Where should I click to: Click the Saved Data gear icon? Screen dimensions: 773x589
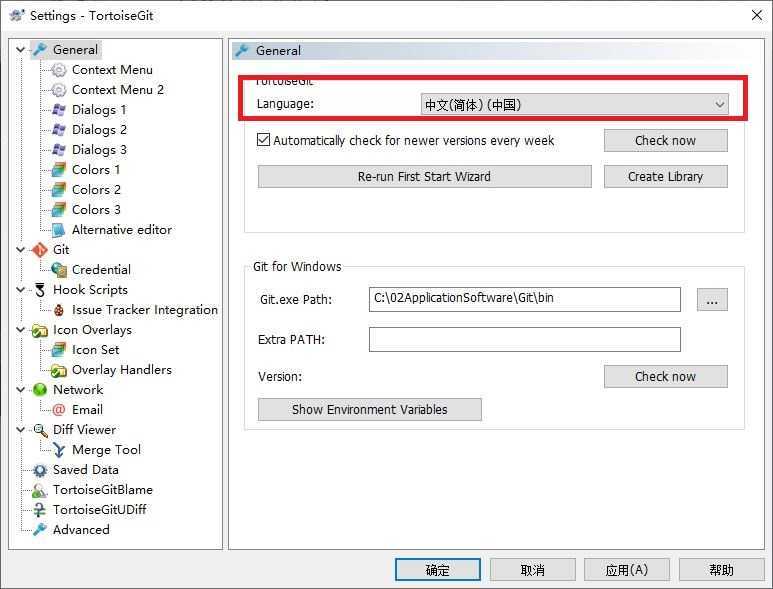click(x=39, y=470)
